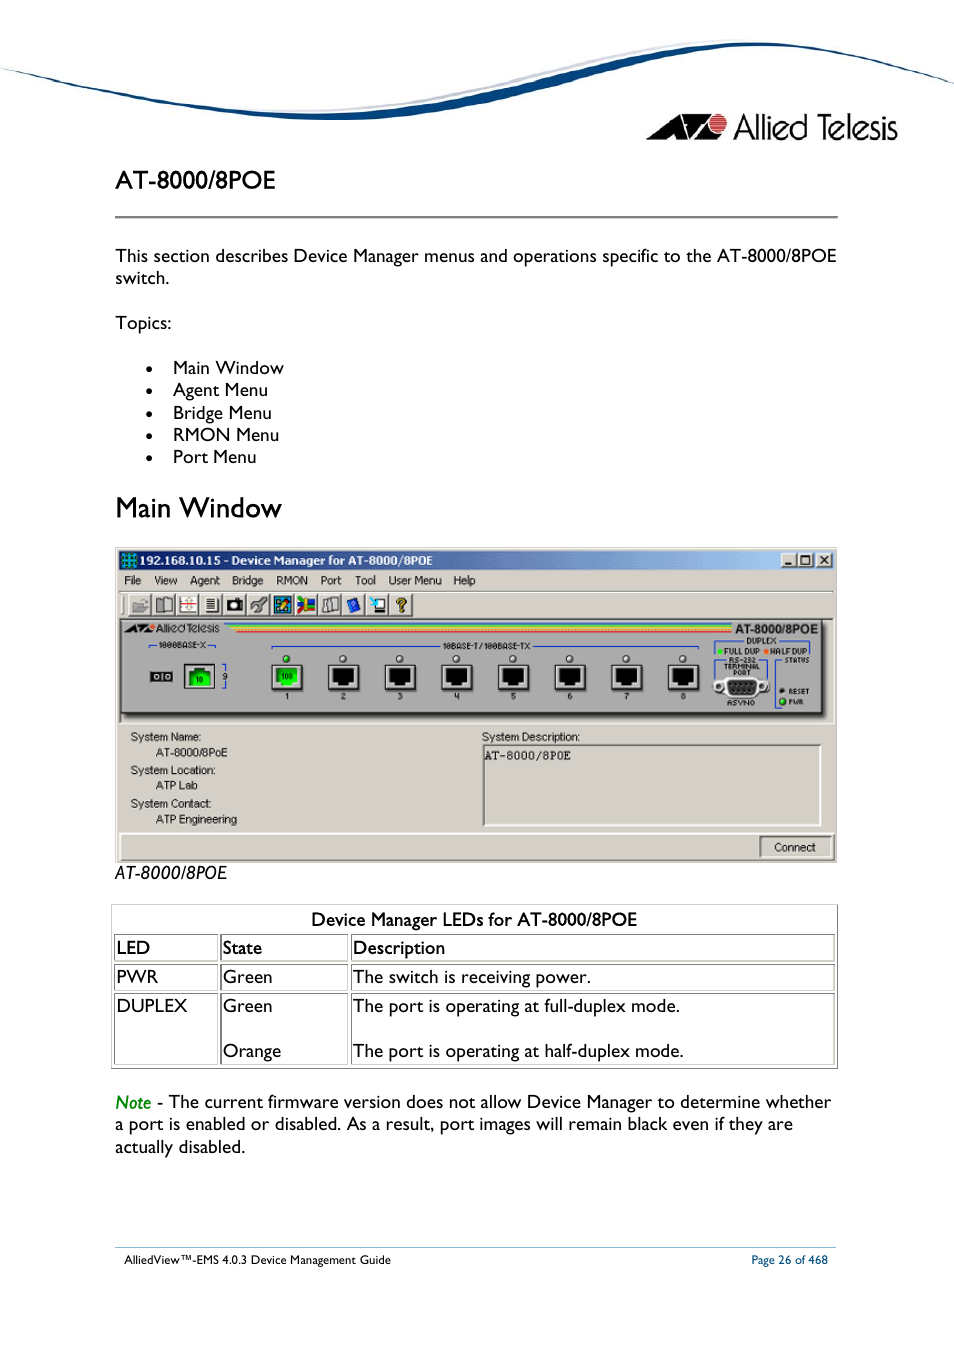Click the colored arrows toolbar icon
The height and width of the screenshot is (1351, 954).
(x=306, y=605)
